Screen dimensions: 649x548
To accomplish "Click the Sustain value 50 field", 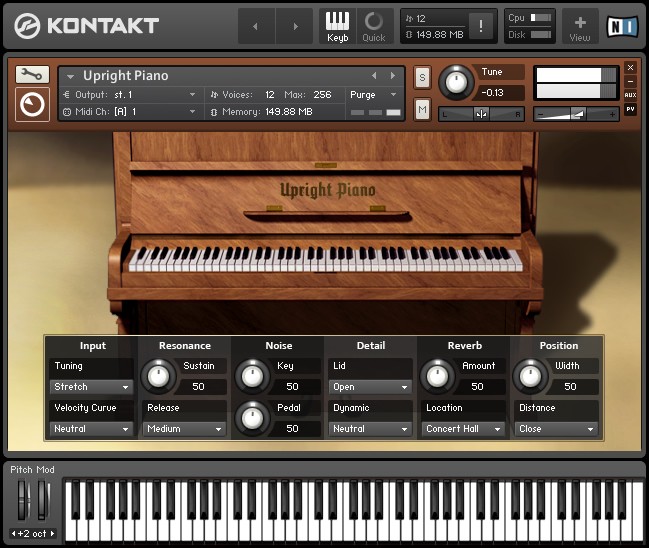I will [x=201, y=387].
